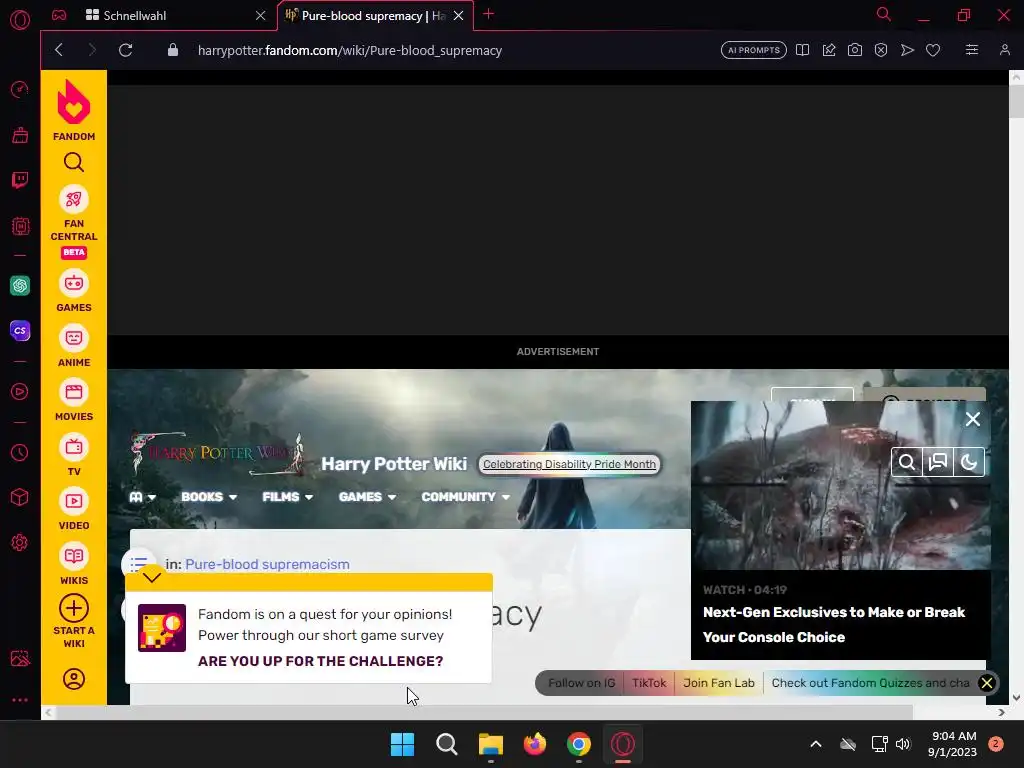Toggle dark theme moon icon

[968, 462]
